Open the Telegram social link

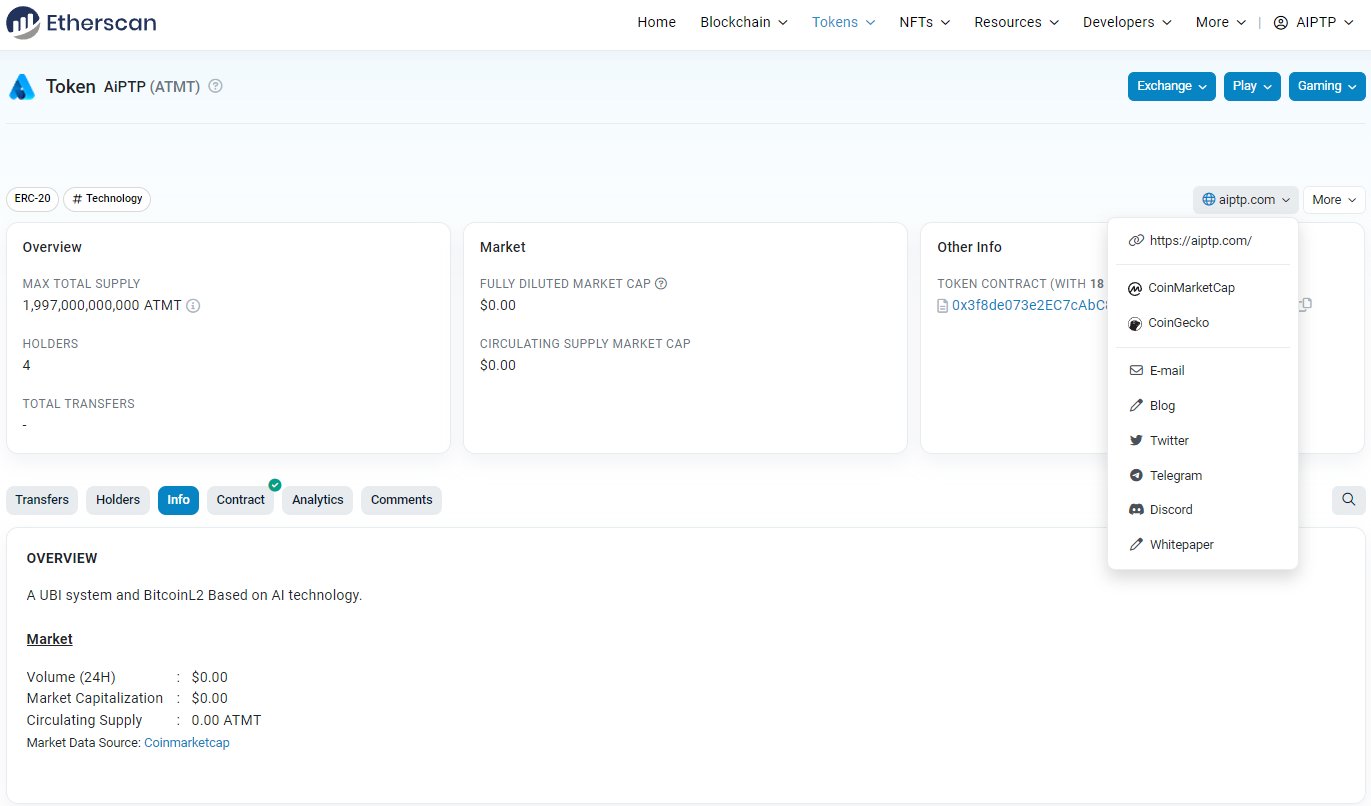pos(1176,475)
